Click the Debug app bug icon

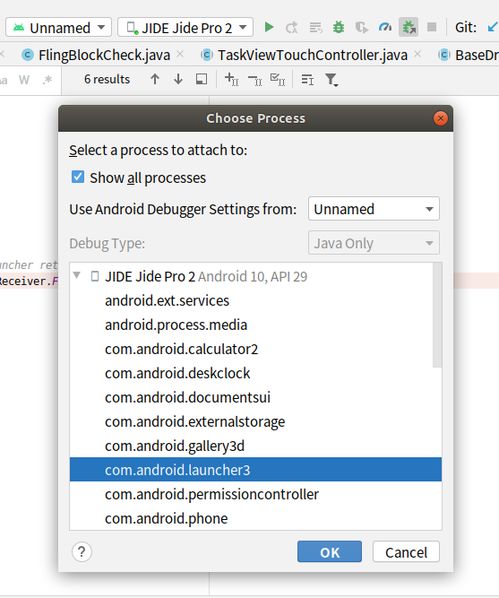(x=338, y=27)
